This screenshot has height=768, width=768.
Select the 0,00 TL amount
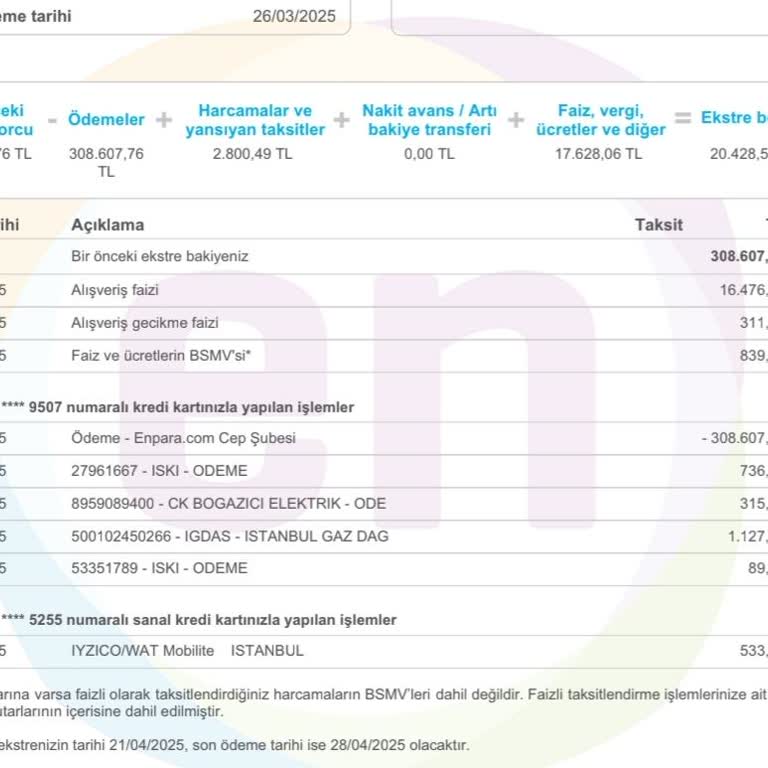(x=429, y=154)
